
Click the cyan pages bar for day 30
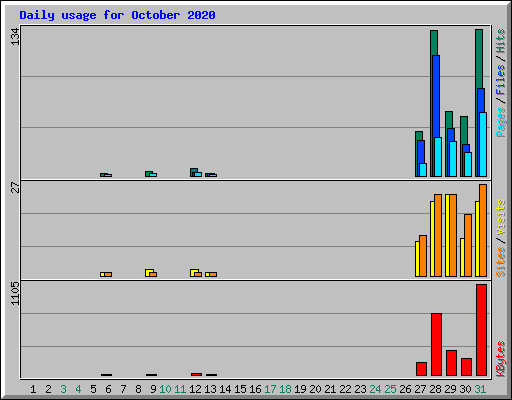468,164
